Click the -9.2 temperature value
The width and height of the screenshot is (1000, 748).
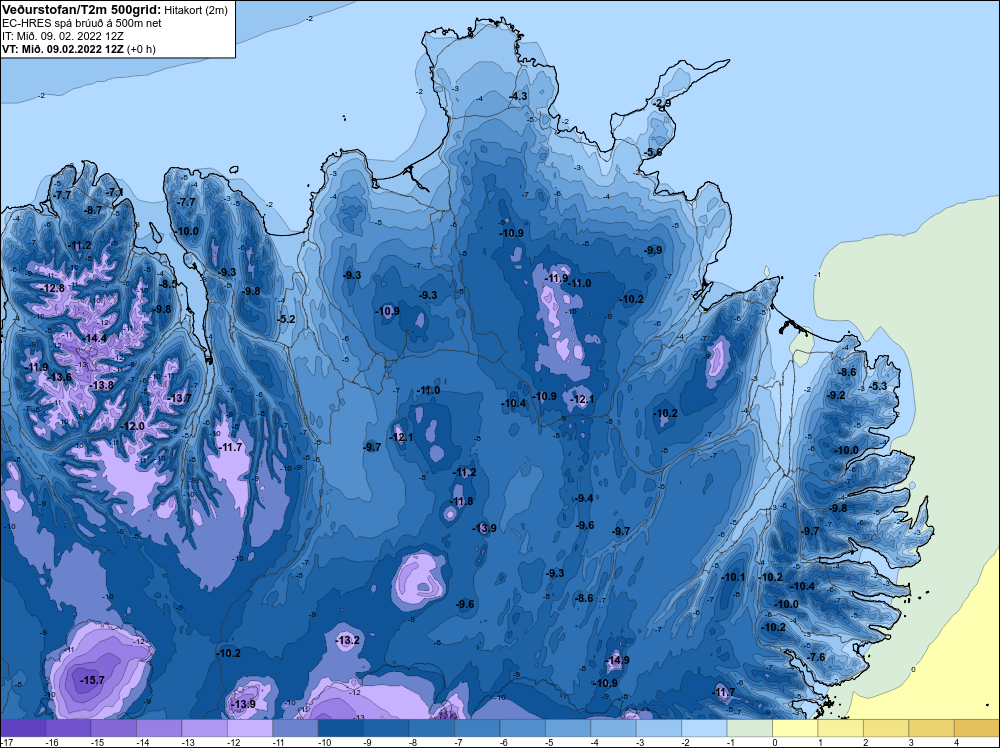[x=836, y=395]
